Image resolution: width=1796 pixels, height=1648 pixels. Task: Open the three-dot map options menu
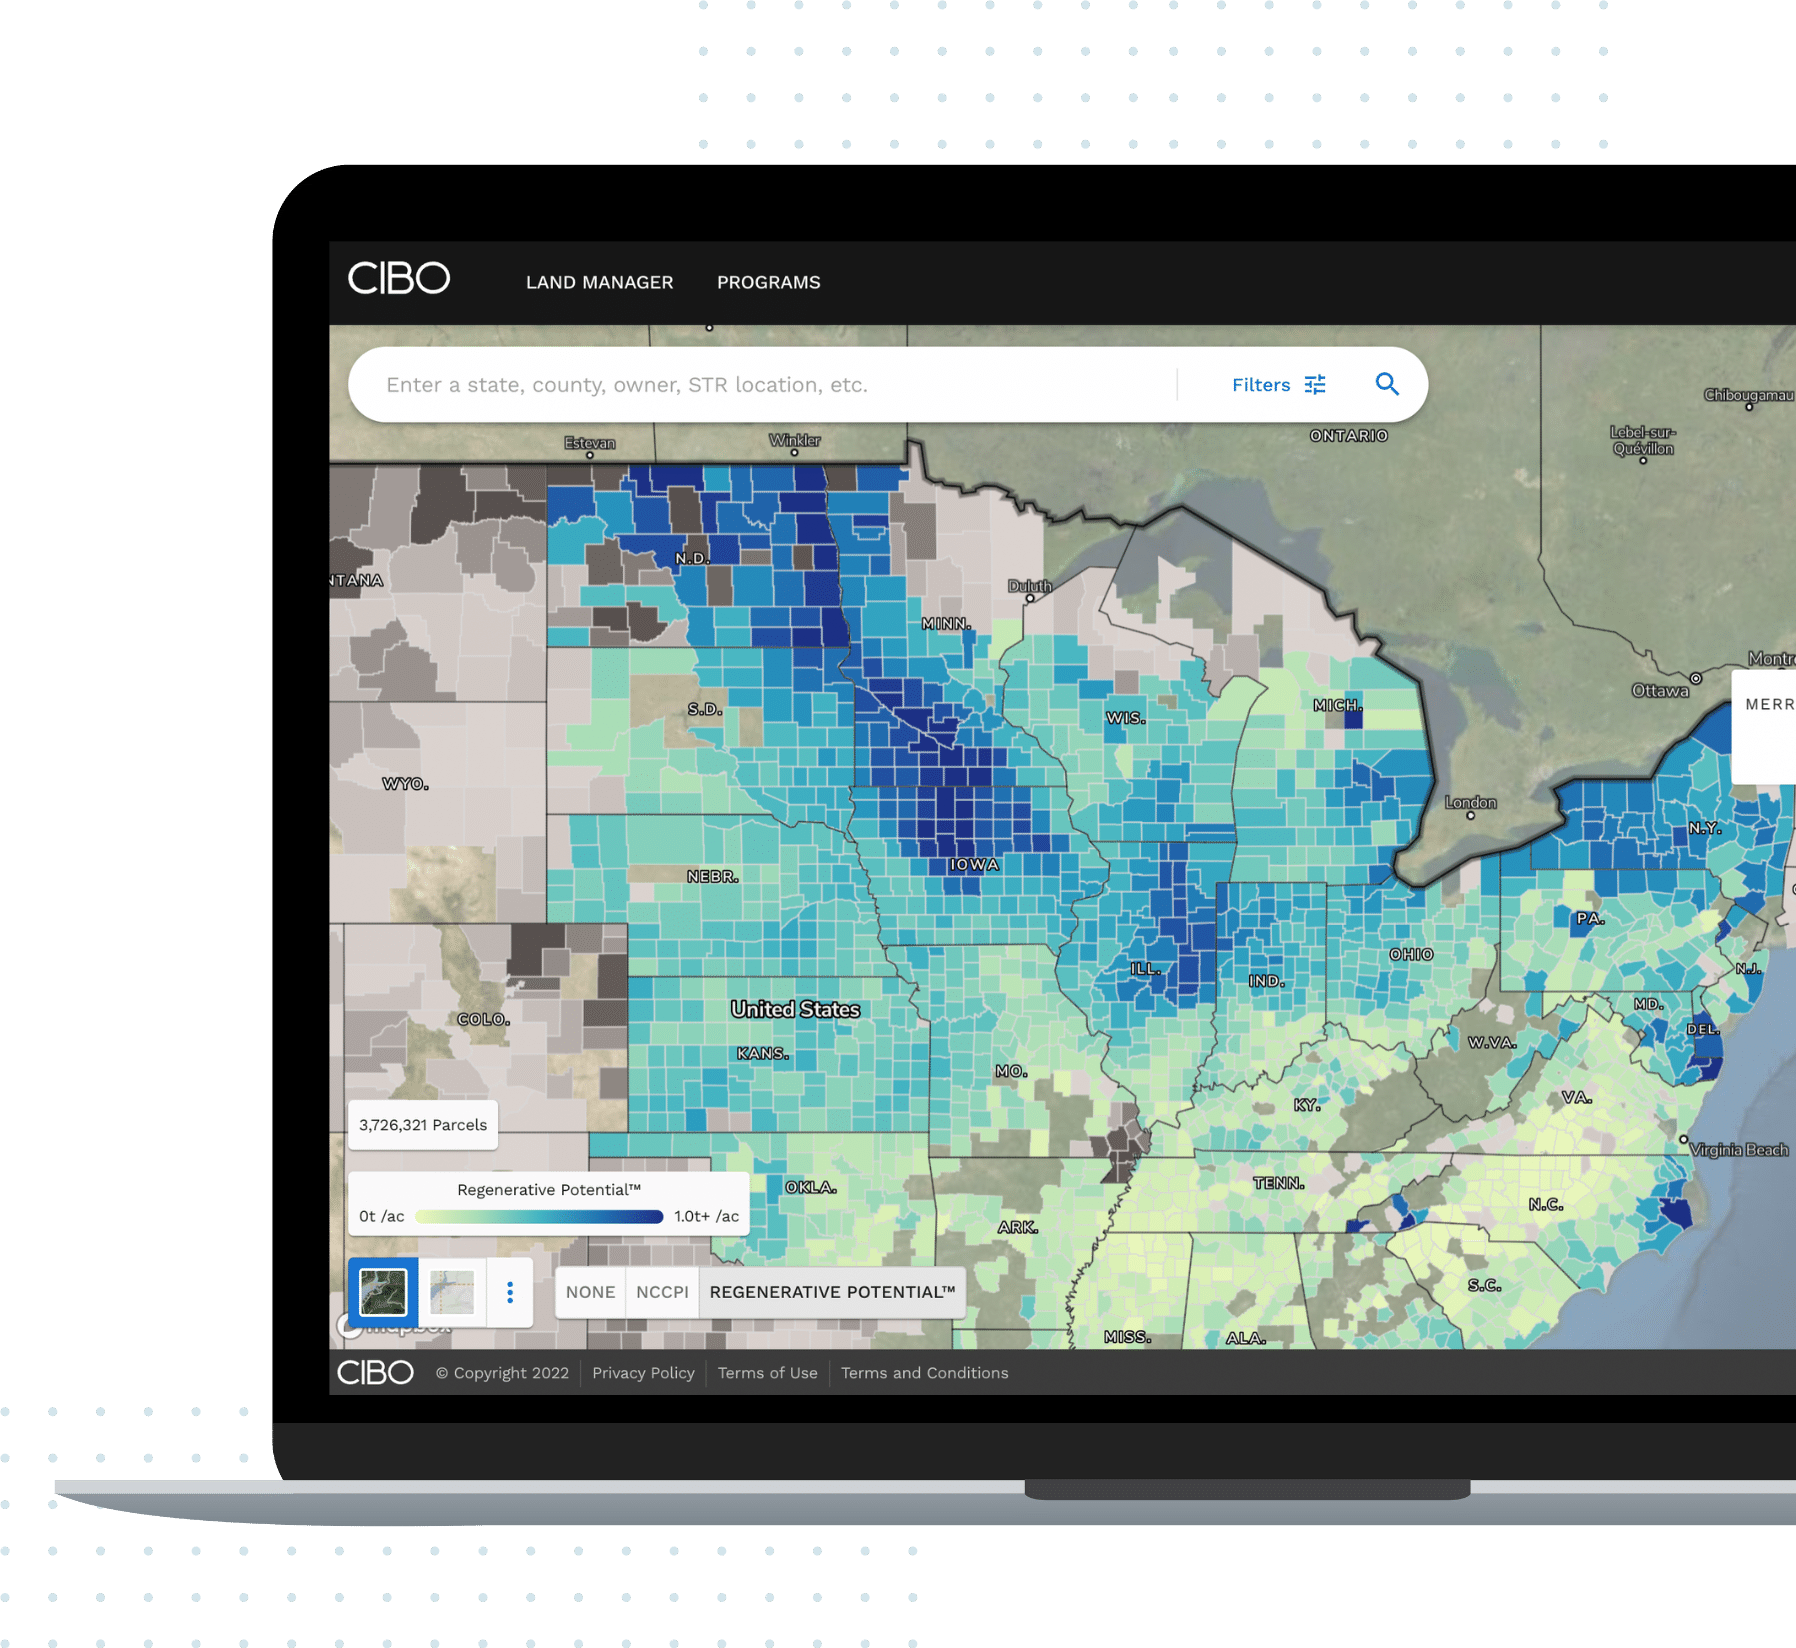click(x=510, y=1292)
